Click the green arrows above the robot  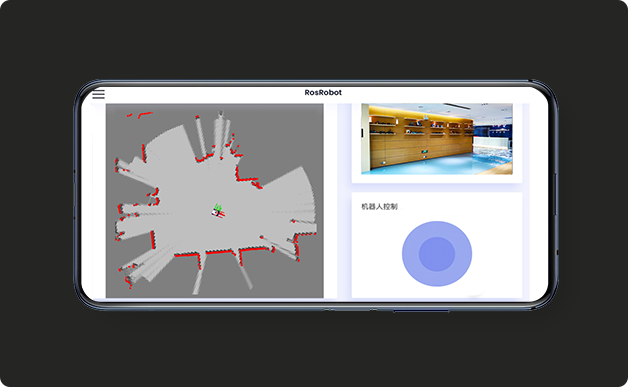[x=218, y=207]
